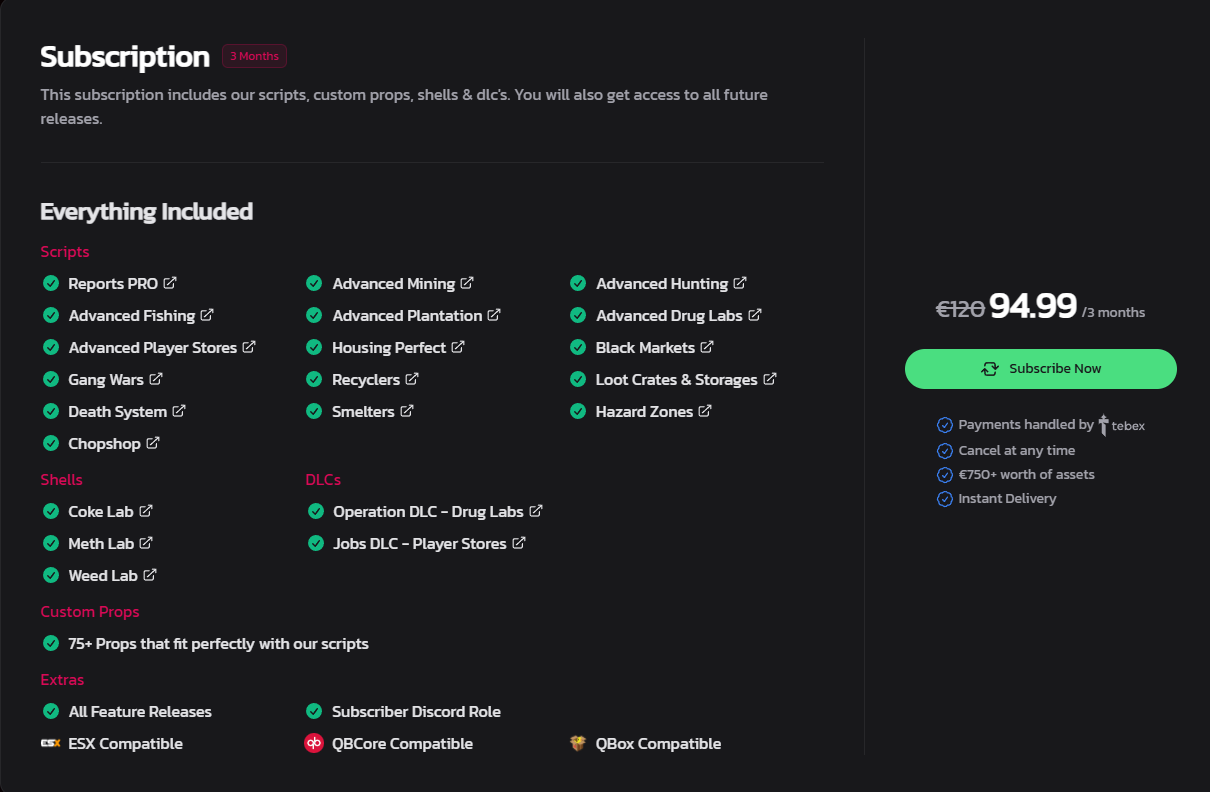Open external link icon beside Housing Perfect

[x=458, y=347]
